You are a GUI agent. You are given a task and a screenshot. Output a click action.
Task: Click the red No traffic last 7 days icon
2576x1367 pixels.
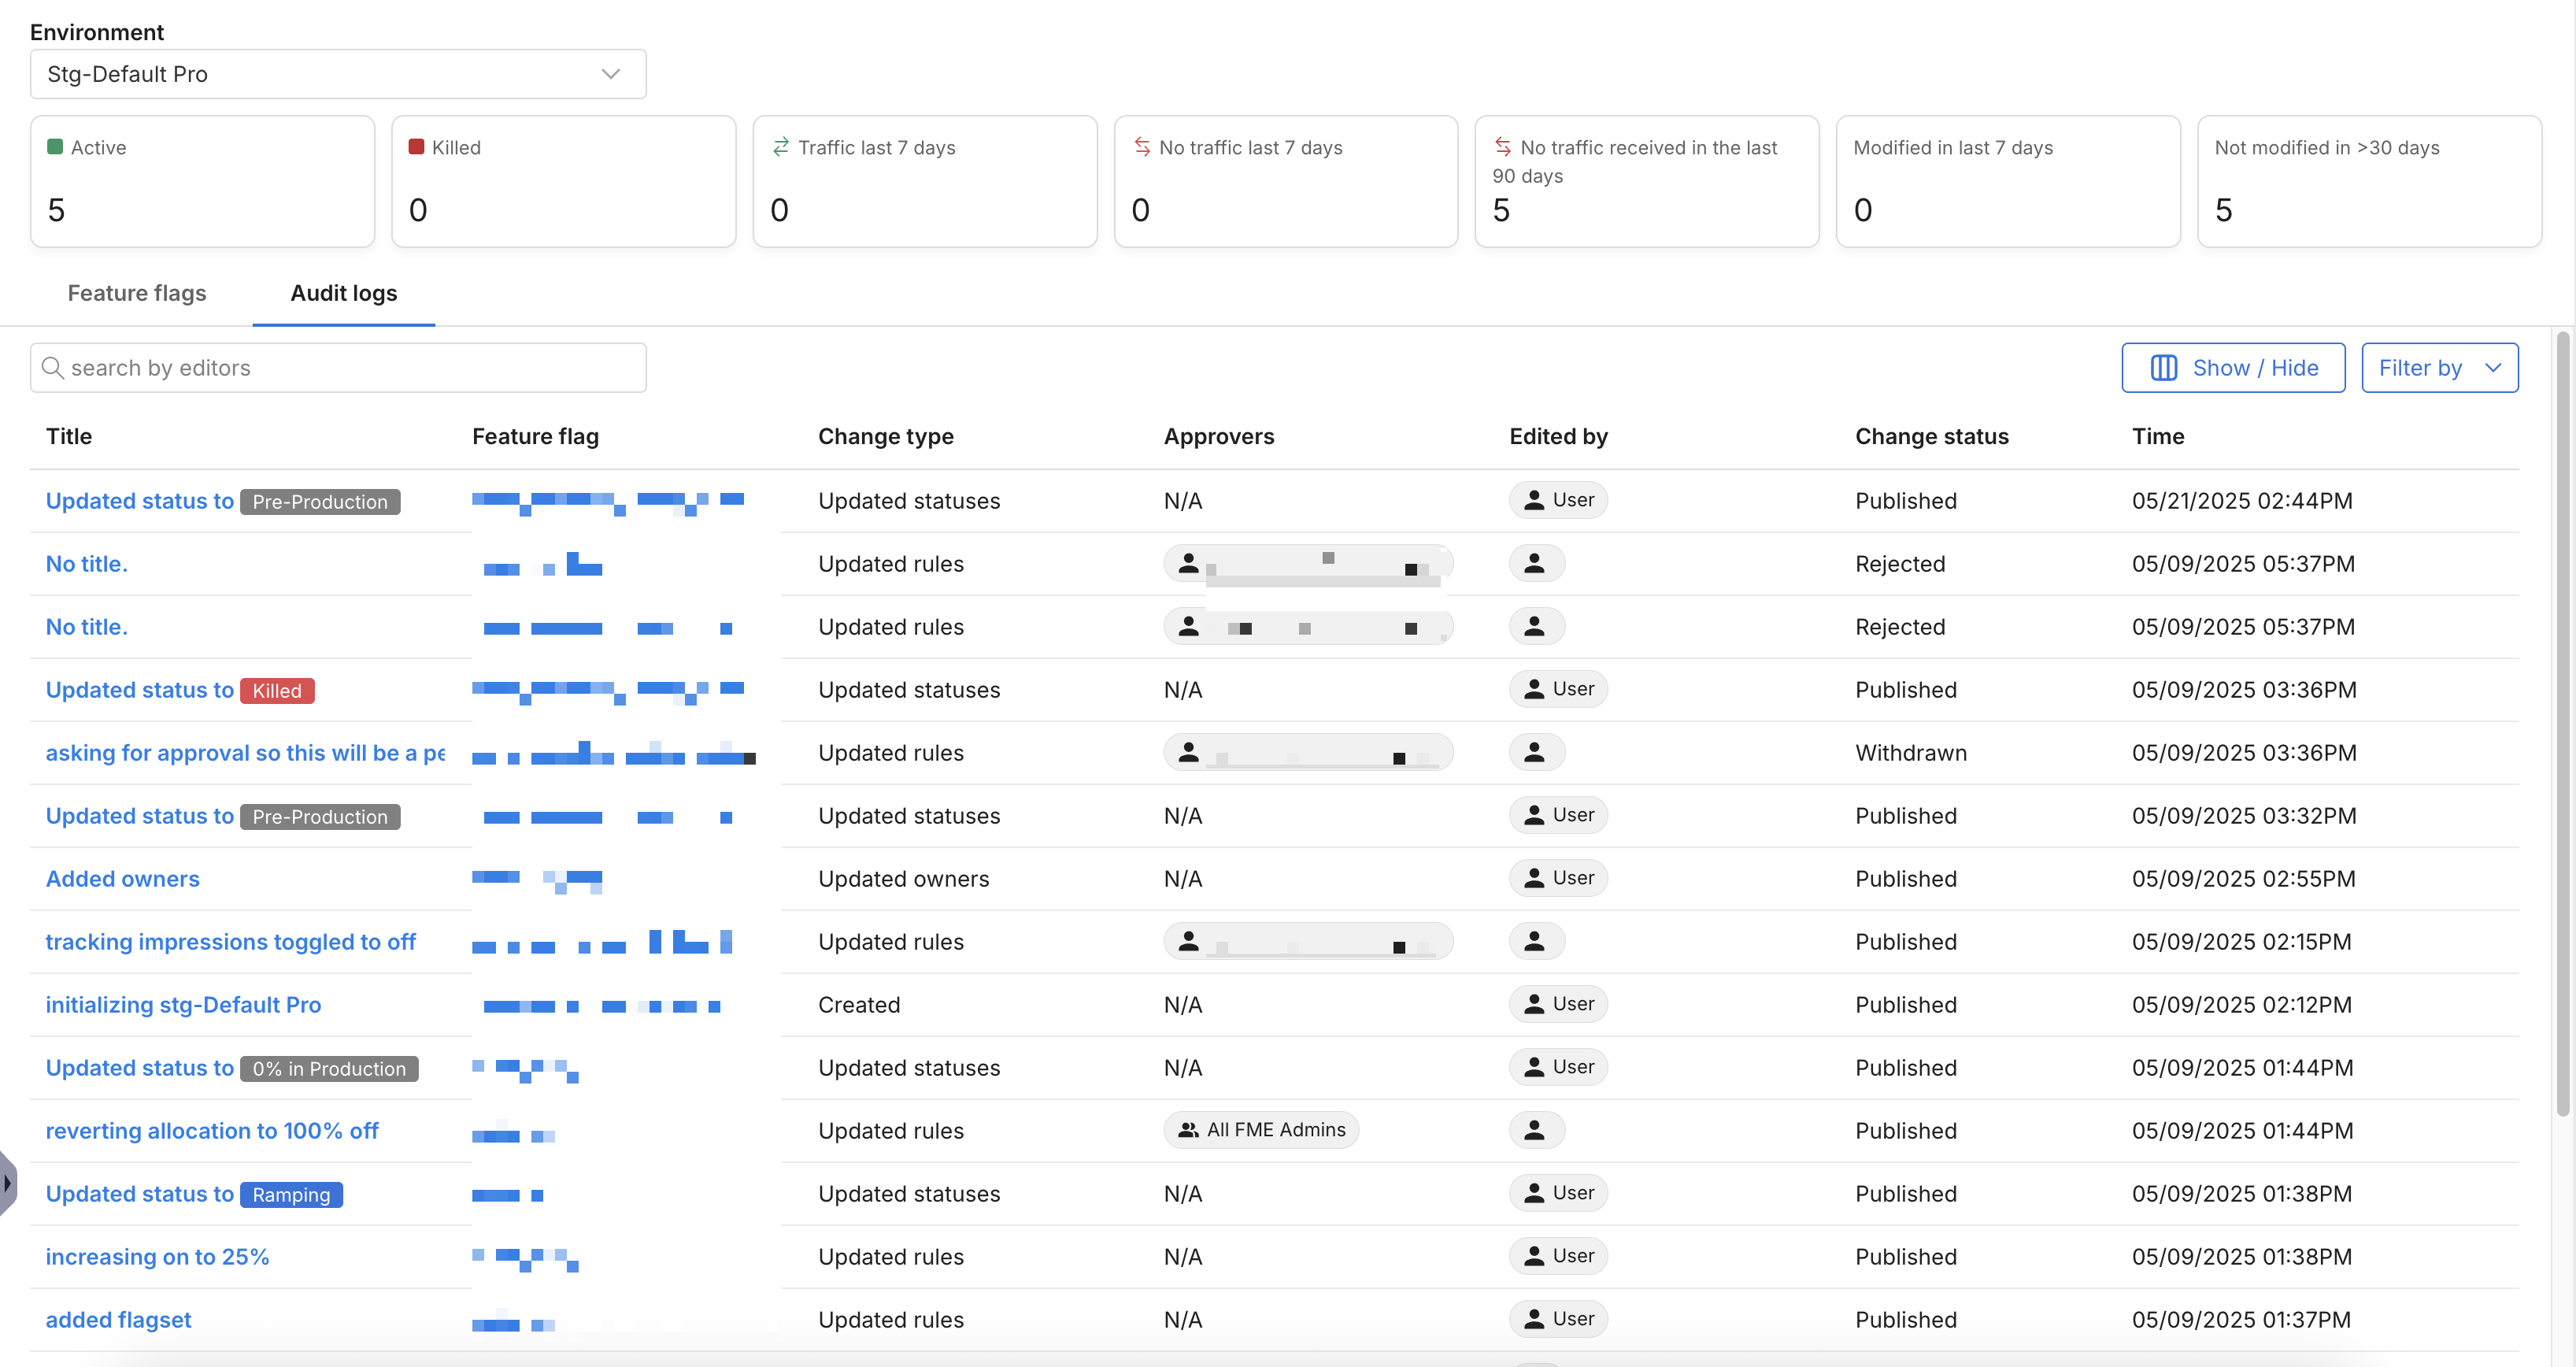pyautogui.click(x=1142, y=147)
